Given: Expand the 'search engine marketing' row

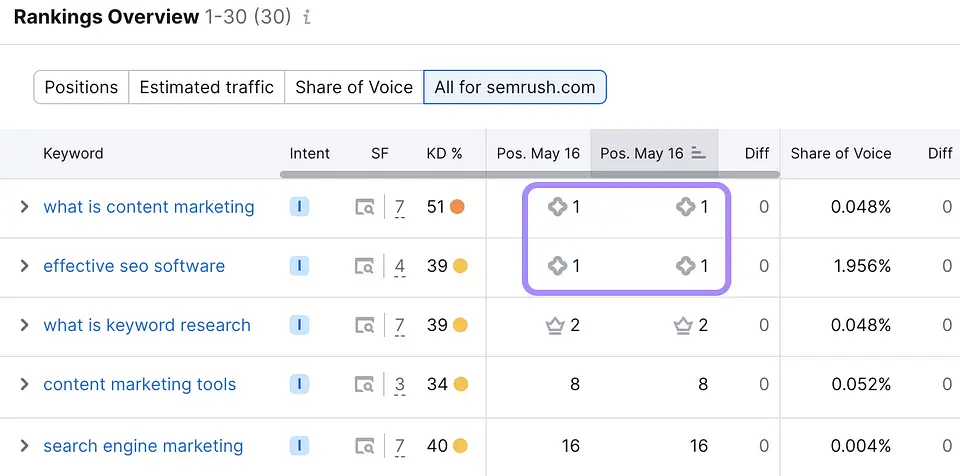Looking at the screenshot, I should coord(24,446).
